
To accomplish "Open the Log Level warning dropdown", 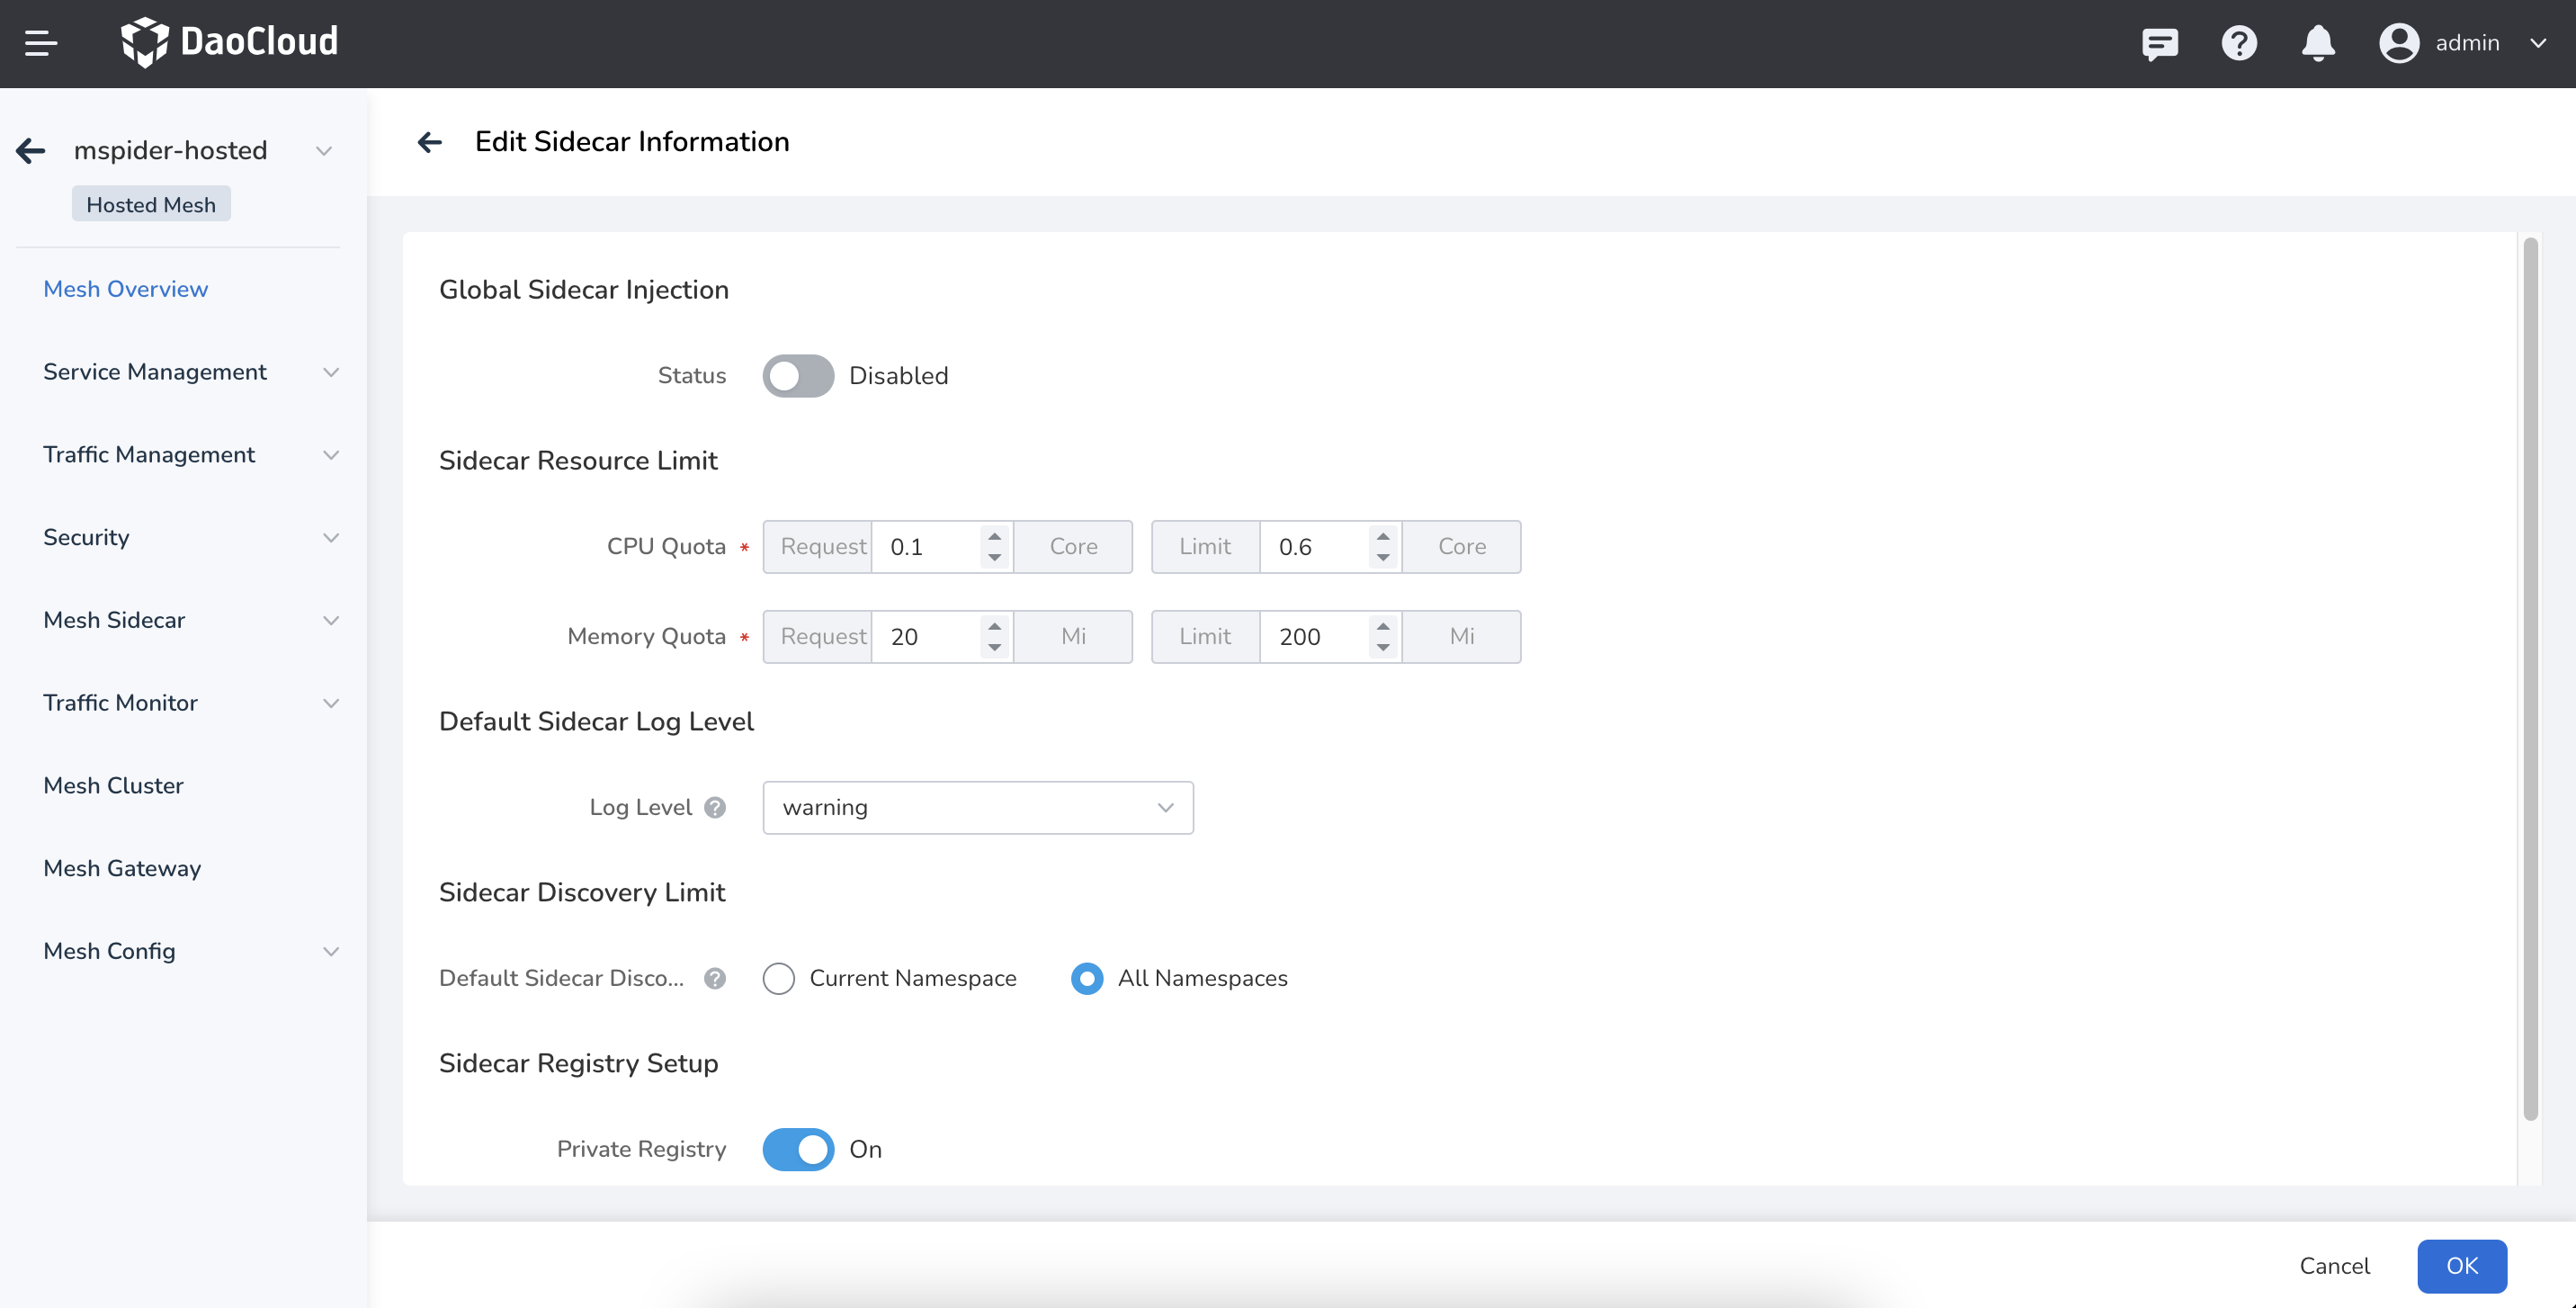I will tap(977, 807).
